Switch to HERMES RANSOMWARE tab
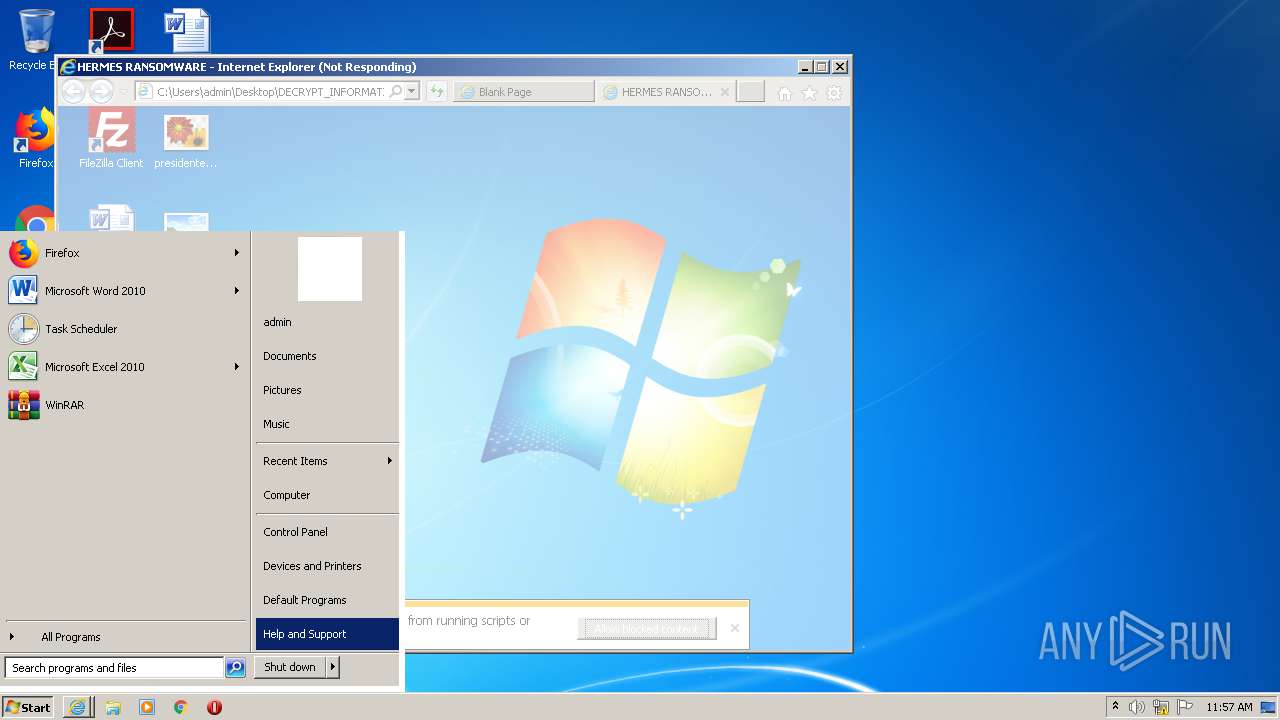The height and width of the screenshot is (720, 1280). 665,92
